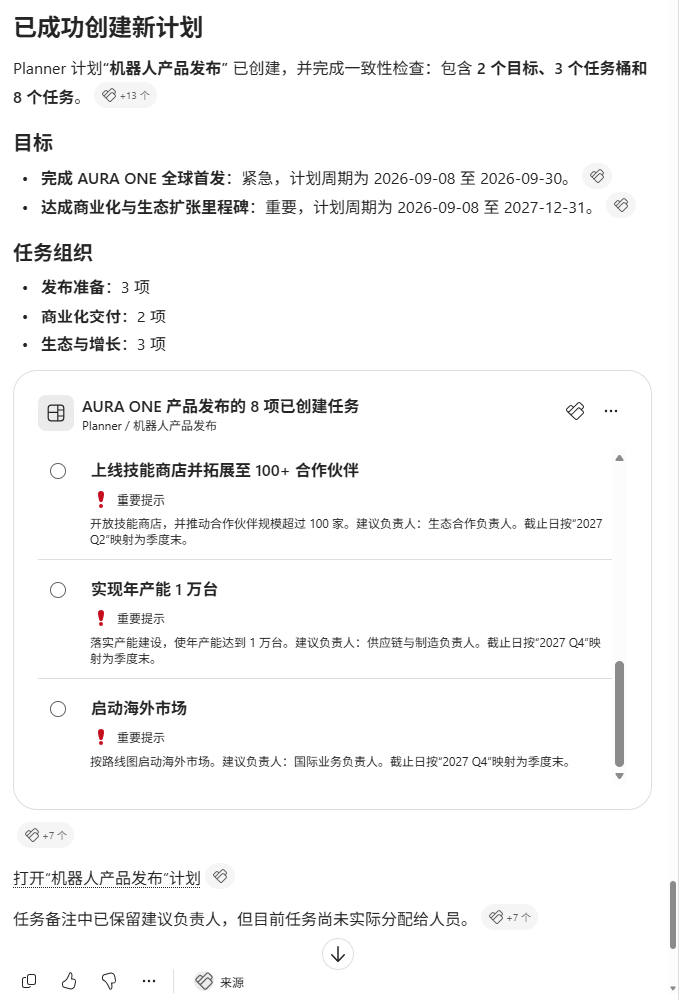Viewport: 687px width, 1000px height.
Task: Give the response a thumbs down
Action: click(109, 981)
